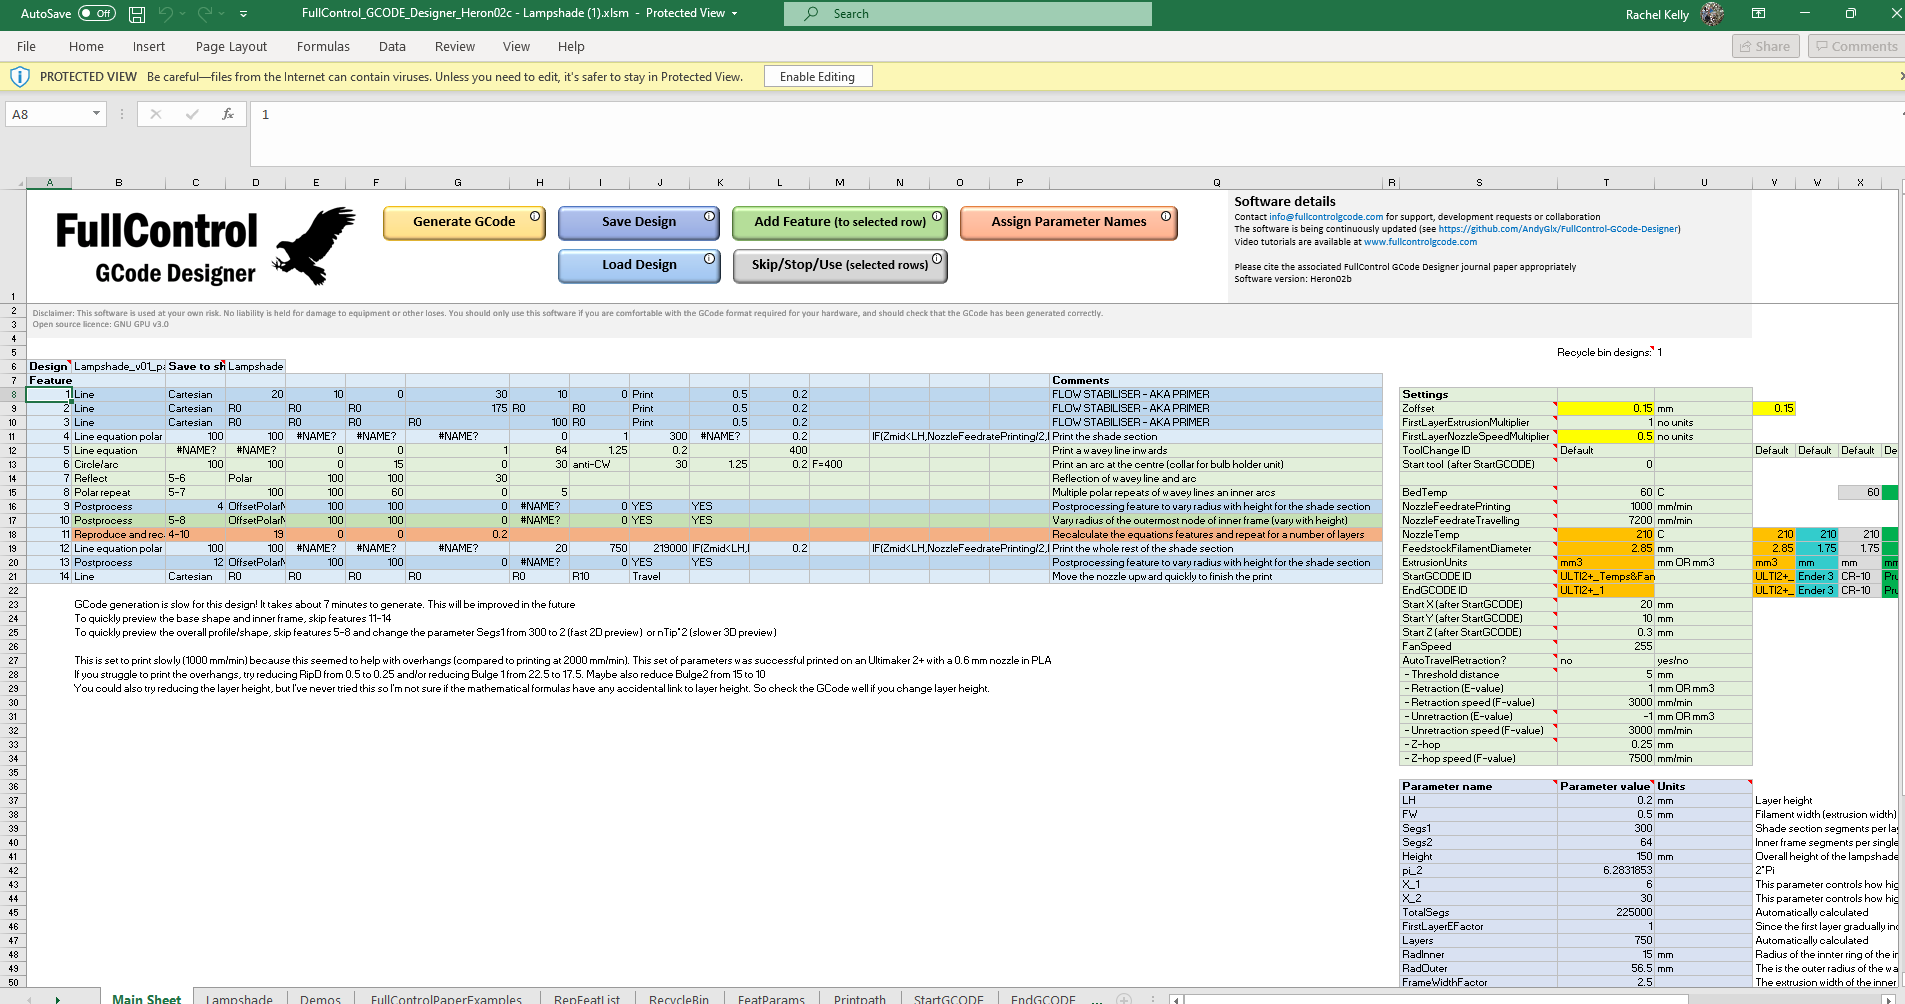1905x1004 pixels.
Task: Click the Cancel entry X icon
Action: (x=156, y=114)
